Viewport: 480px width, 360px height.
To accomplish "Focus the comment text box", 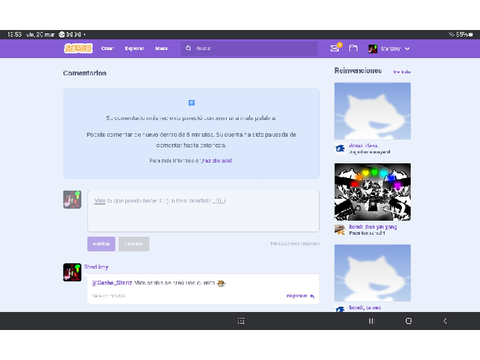I will [203, 211].
